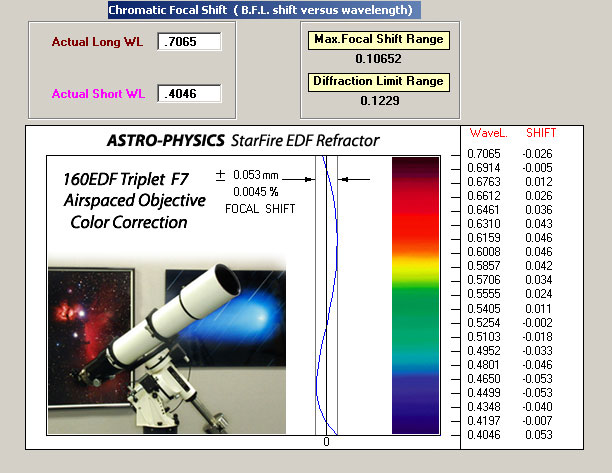612x473 pixels.
Task: Click the ± 0.053 mm focal shift label
Action: [247, 175]
